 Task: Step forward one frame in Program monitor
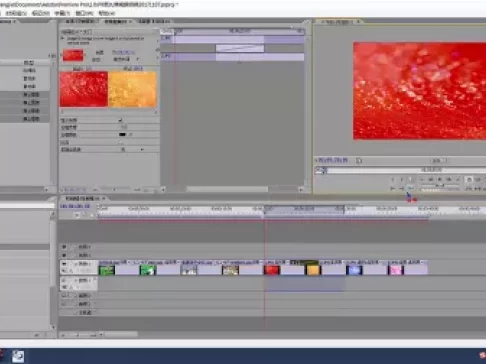(x=449, y=180)
